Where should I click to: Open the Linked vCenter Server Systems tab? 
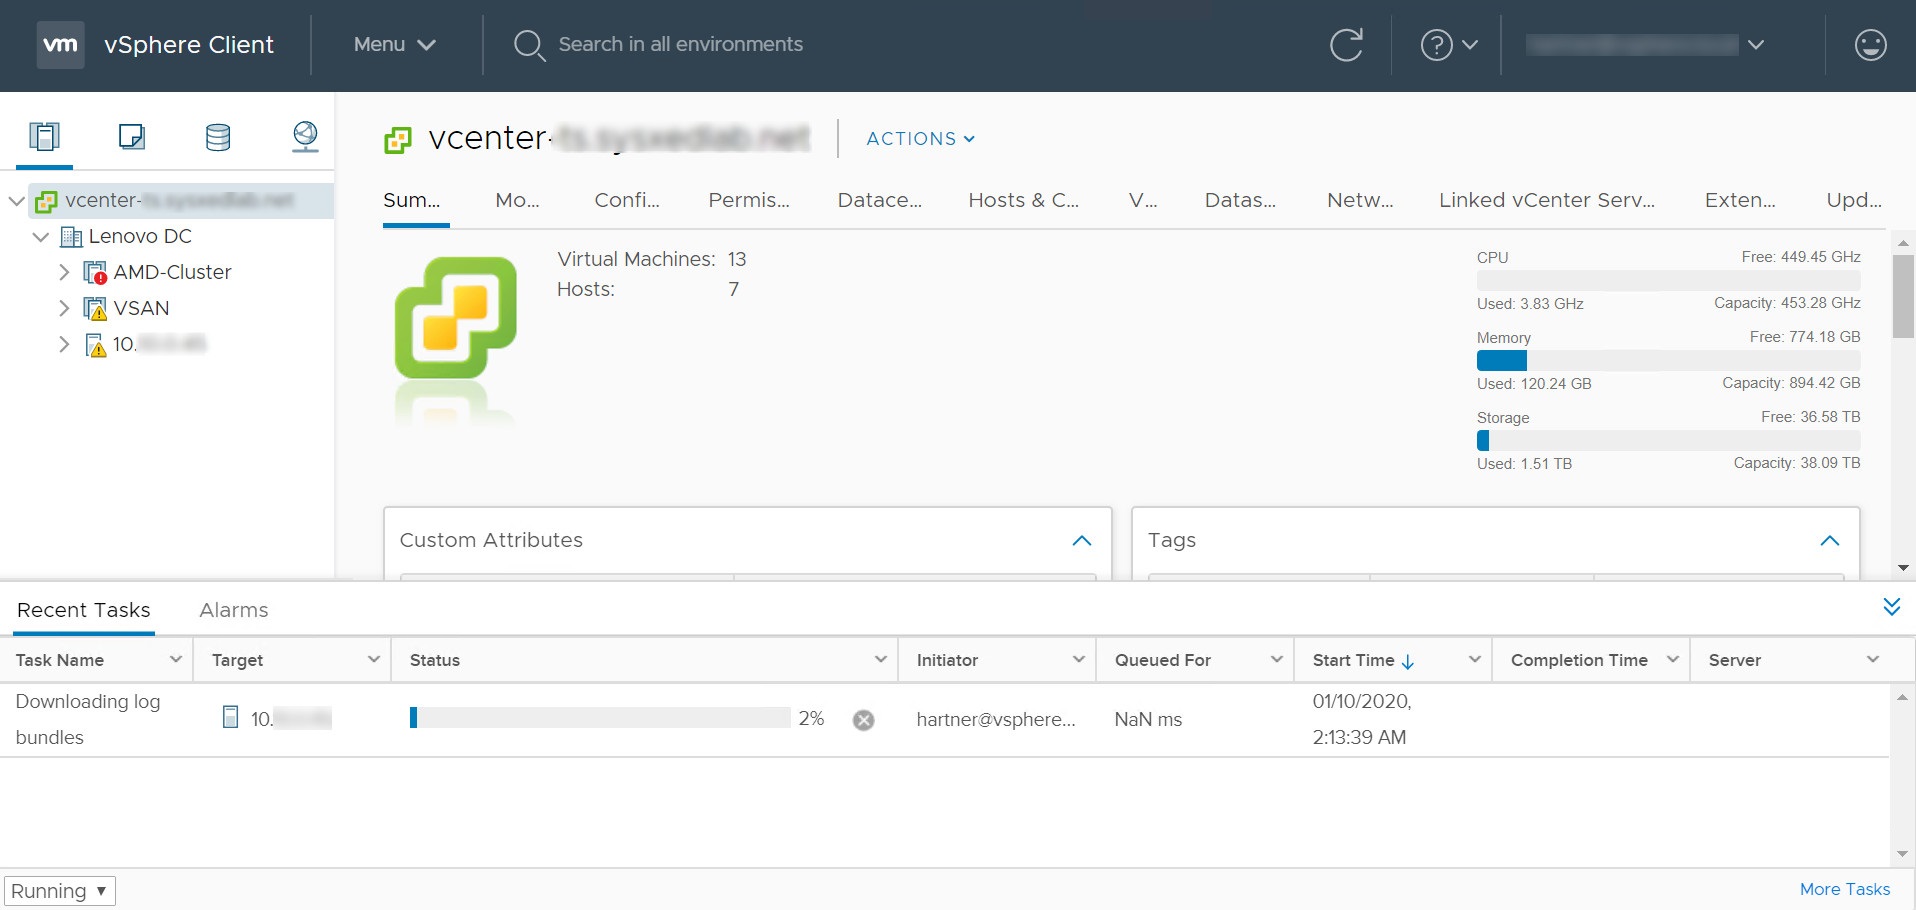click(1547, 200)
